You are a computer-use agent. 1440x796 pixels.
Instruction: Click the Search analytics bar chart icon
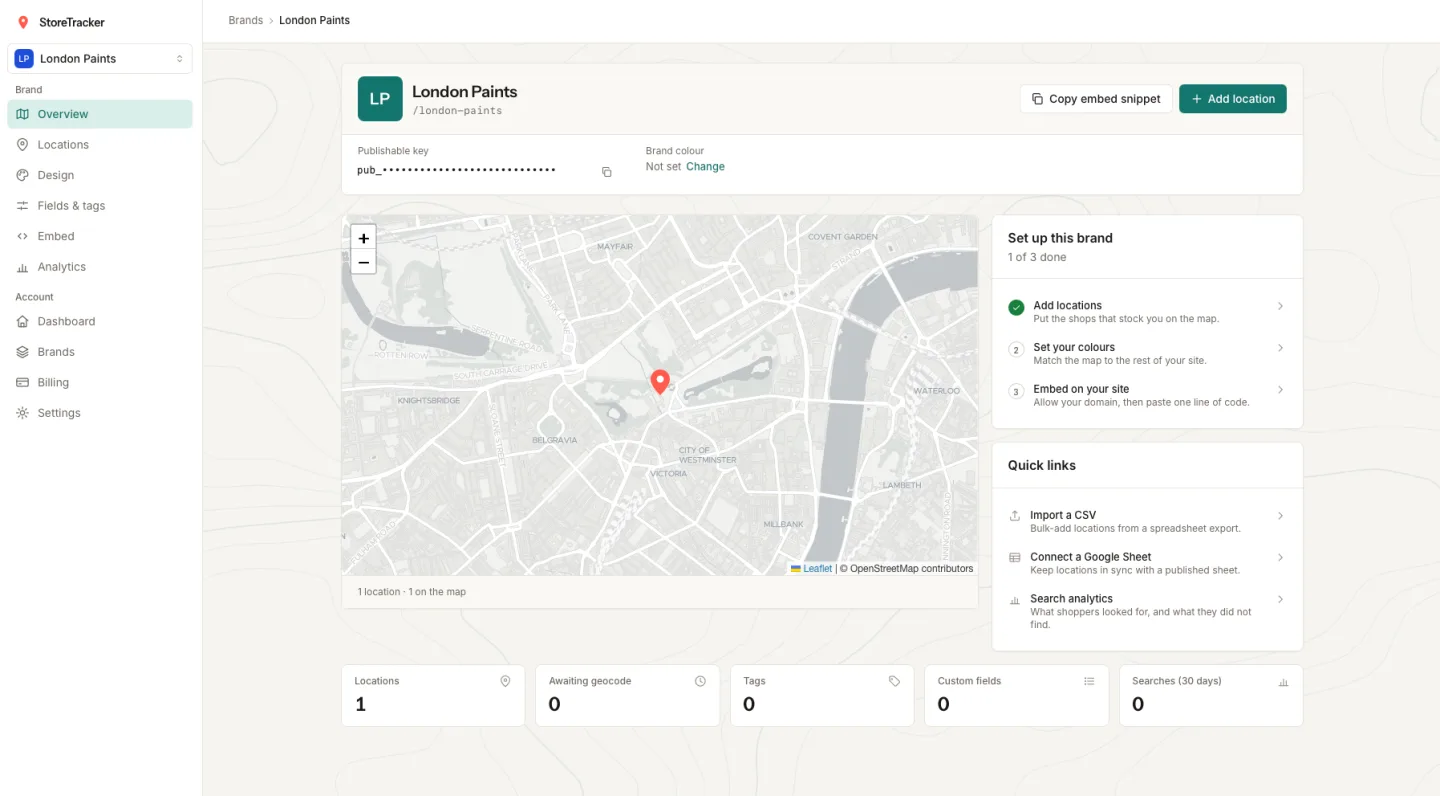(1015, 600)
